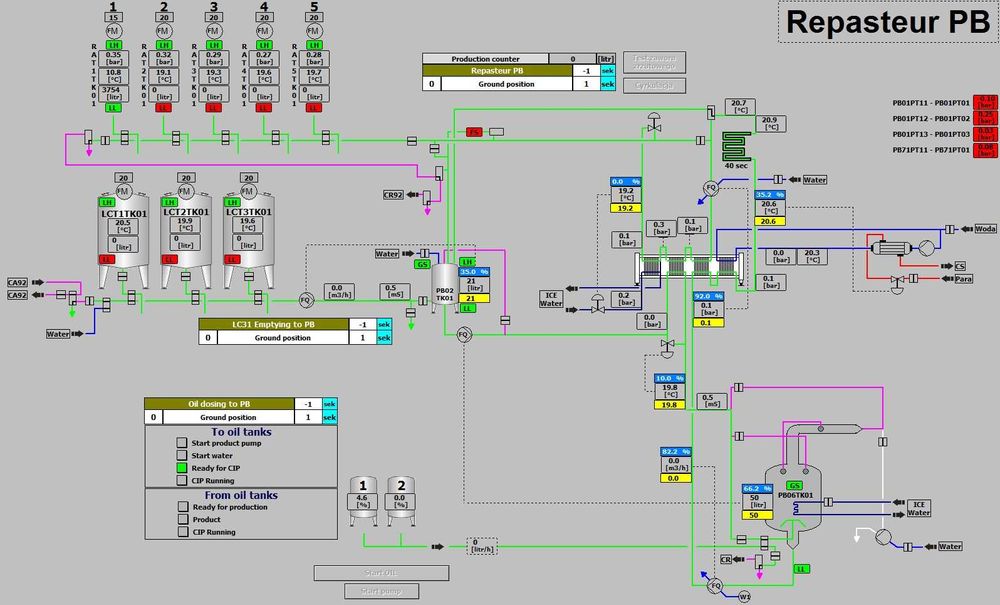Click the greyed button above Cyrkulacja

(x=654, y=62)
